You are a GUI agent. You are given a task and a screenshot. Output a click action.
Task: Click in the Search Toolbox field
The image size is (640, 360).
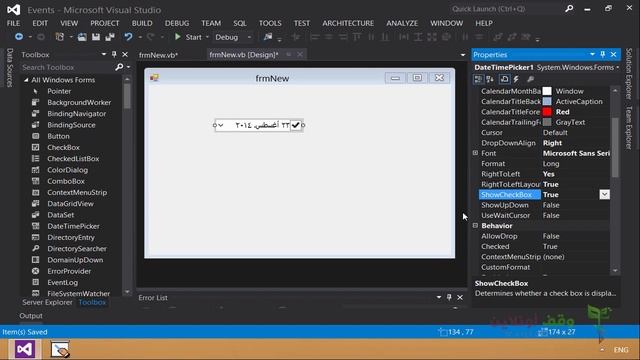pyautogui.click(x=67, y=67)
